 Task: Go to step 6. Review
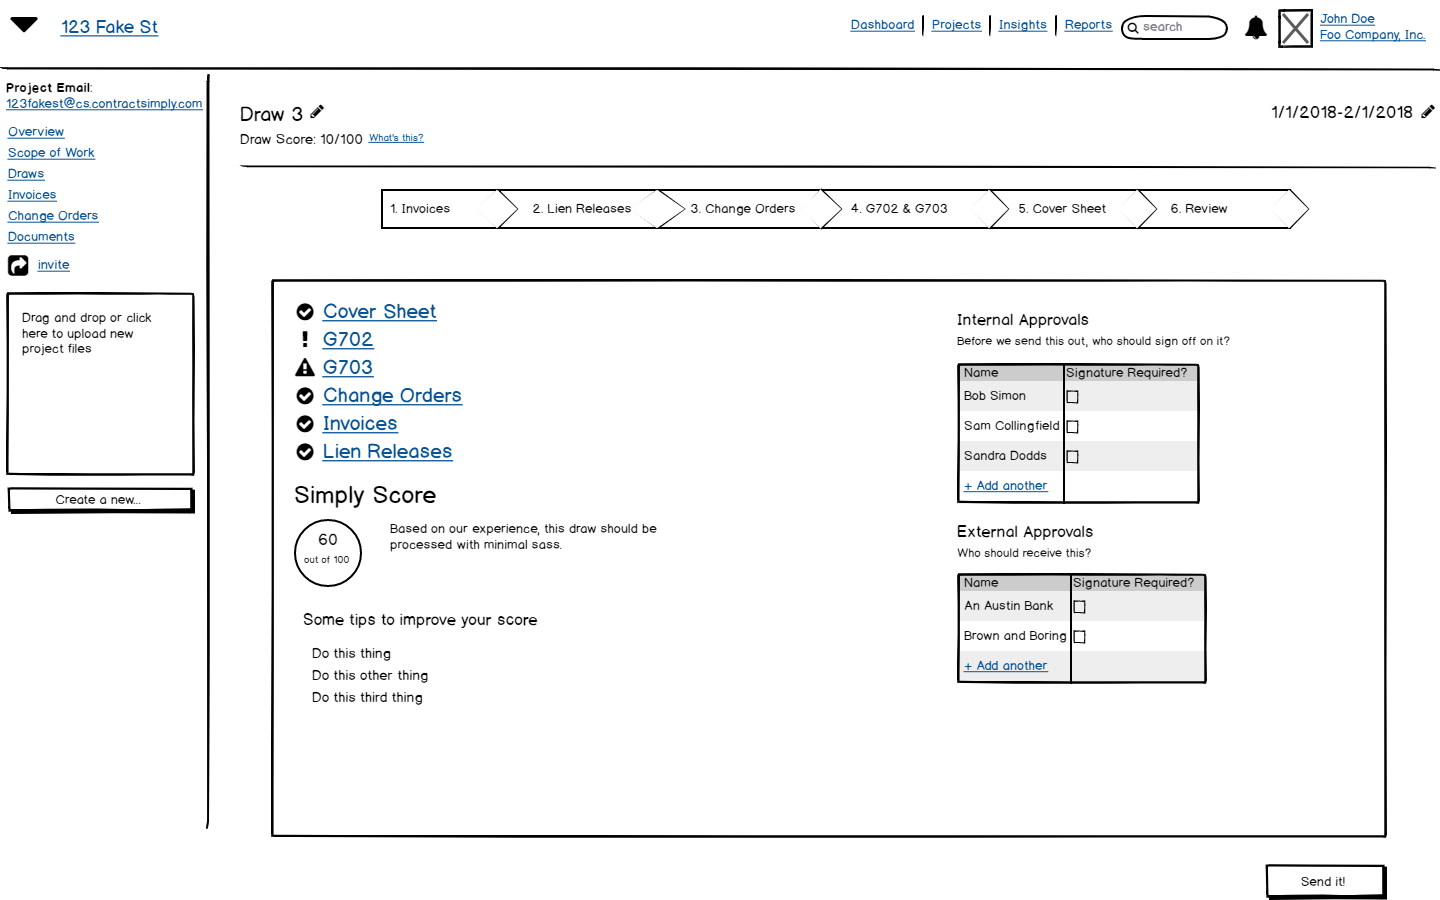[1223, 209]
